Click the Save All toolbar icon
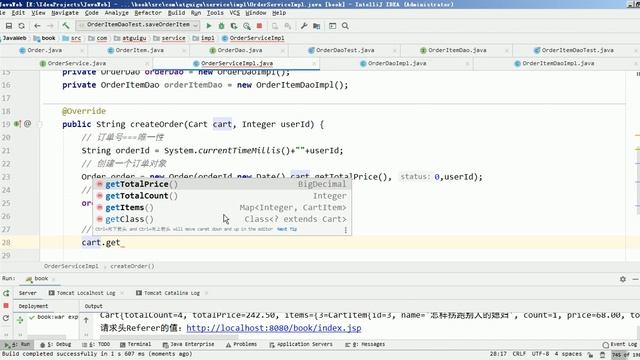Viewport: 640px width, 360px height. pos(9,26)
